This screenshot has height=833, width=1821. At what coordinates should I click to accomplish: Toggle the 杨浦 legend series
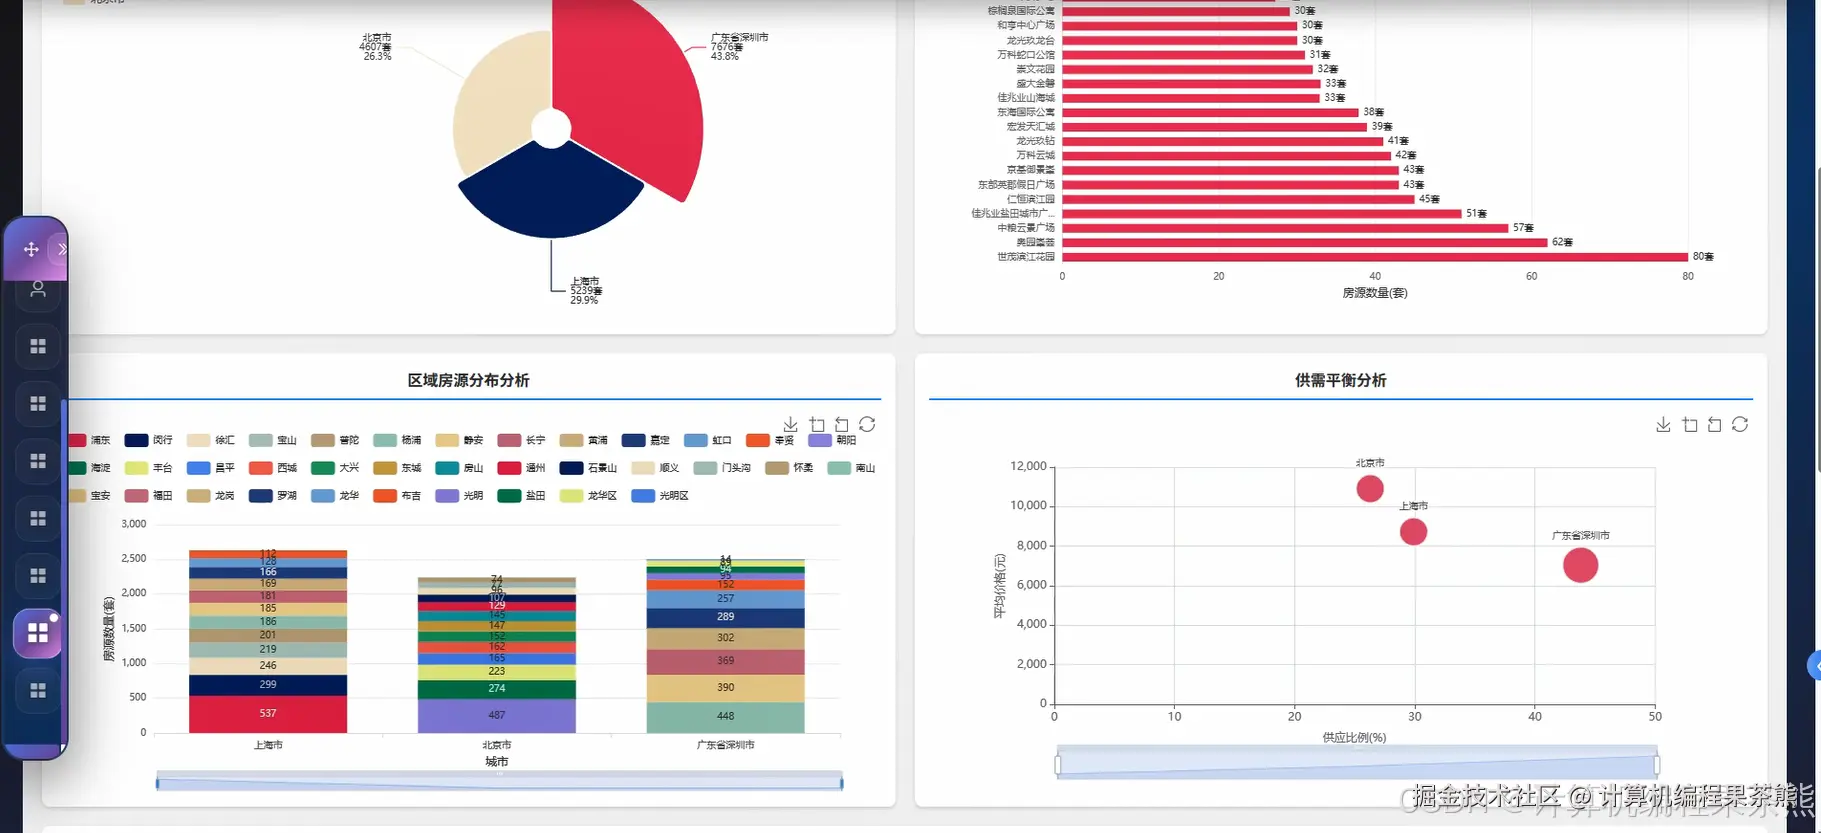[x=397, y=440]
